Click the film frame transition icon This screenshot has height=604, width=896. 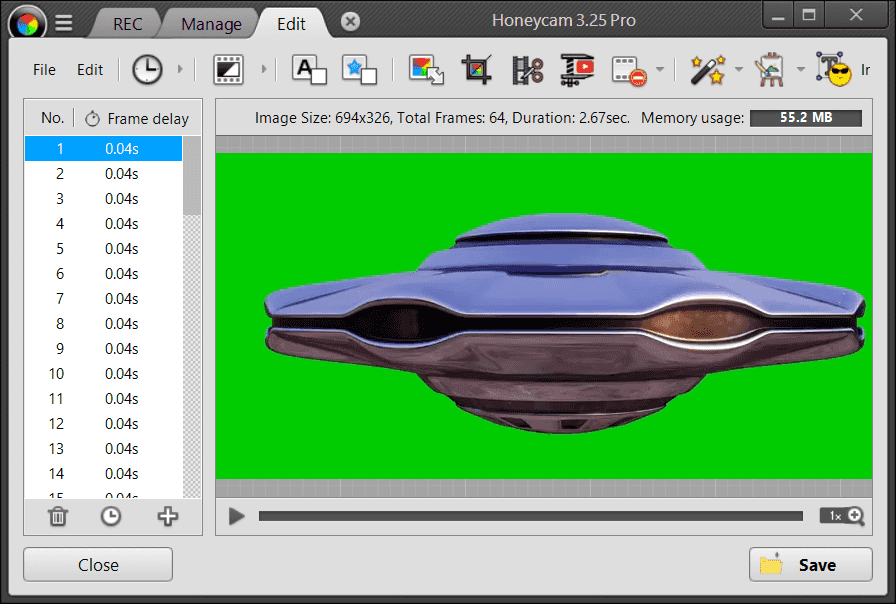pos(228,69)
